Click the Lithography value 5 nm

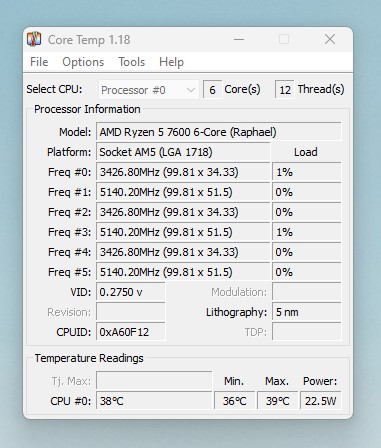click(x=307, y=312)
